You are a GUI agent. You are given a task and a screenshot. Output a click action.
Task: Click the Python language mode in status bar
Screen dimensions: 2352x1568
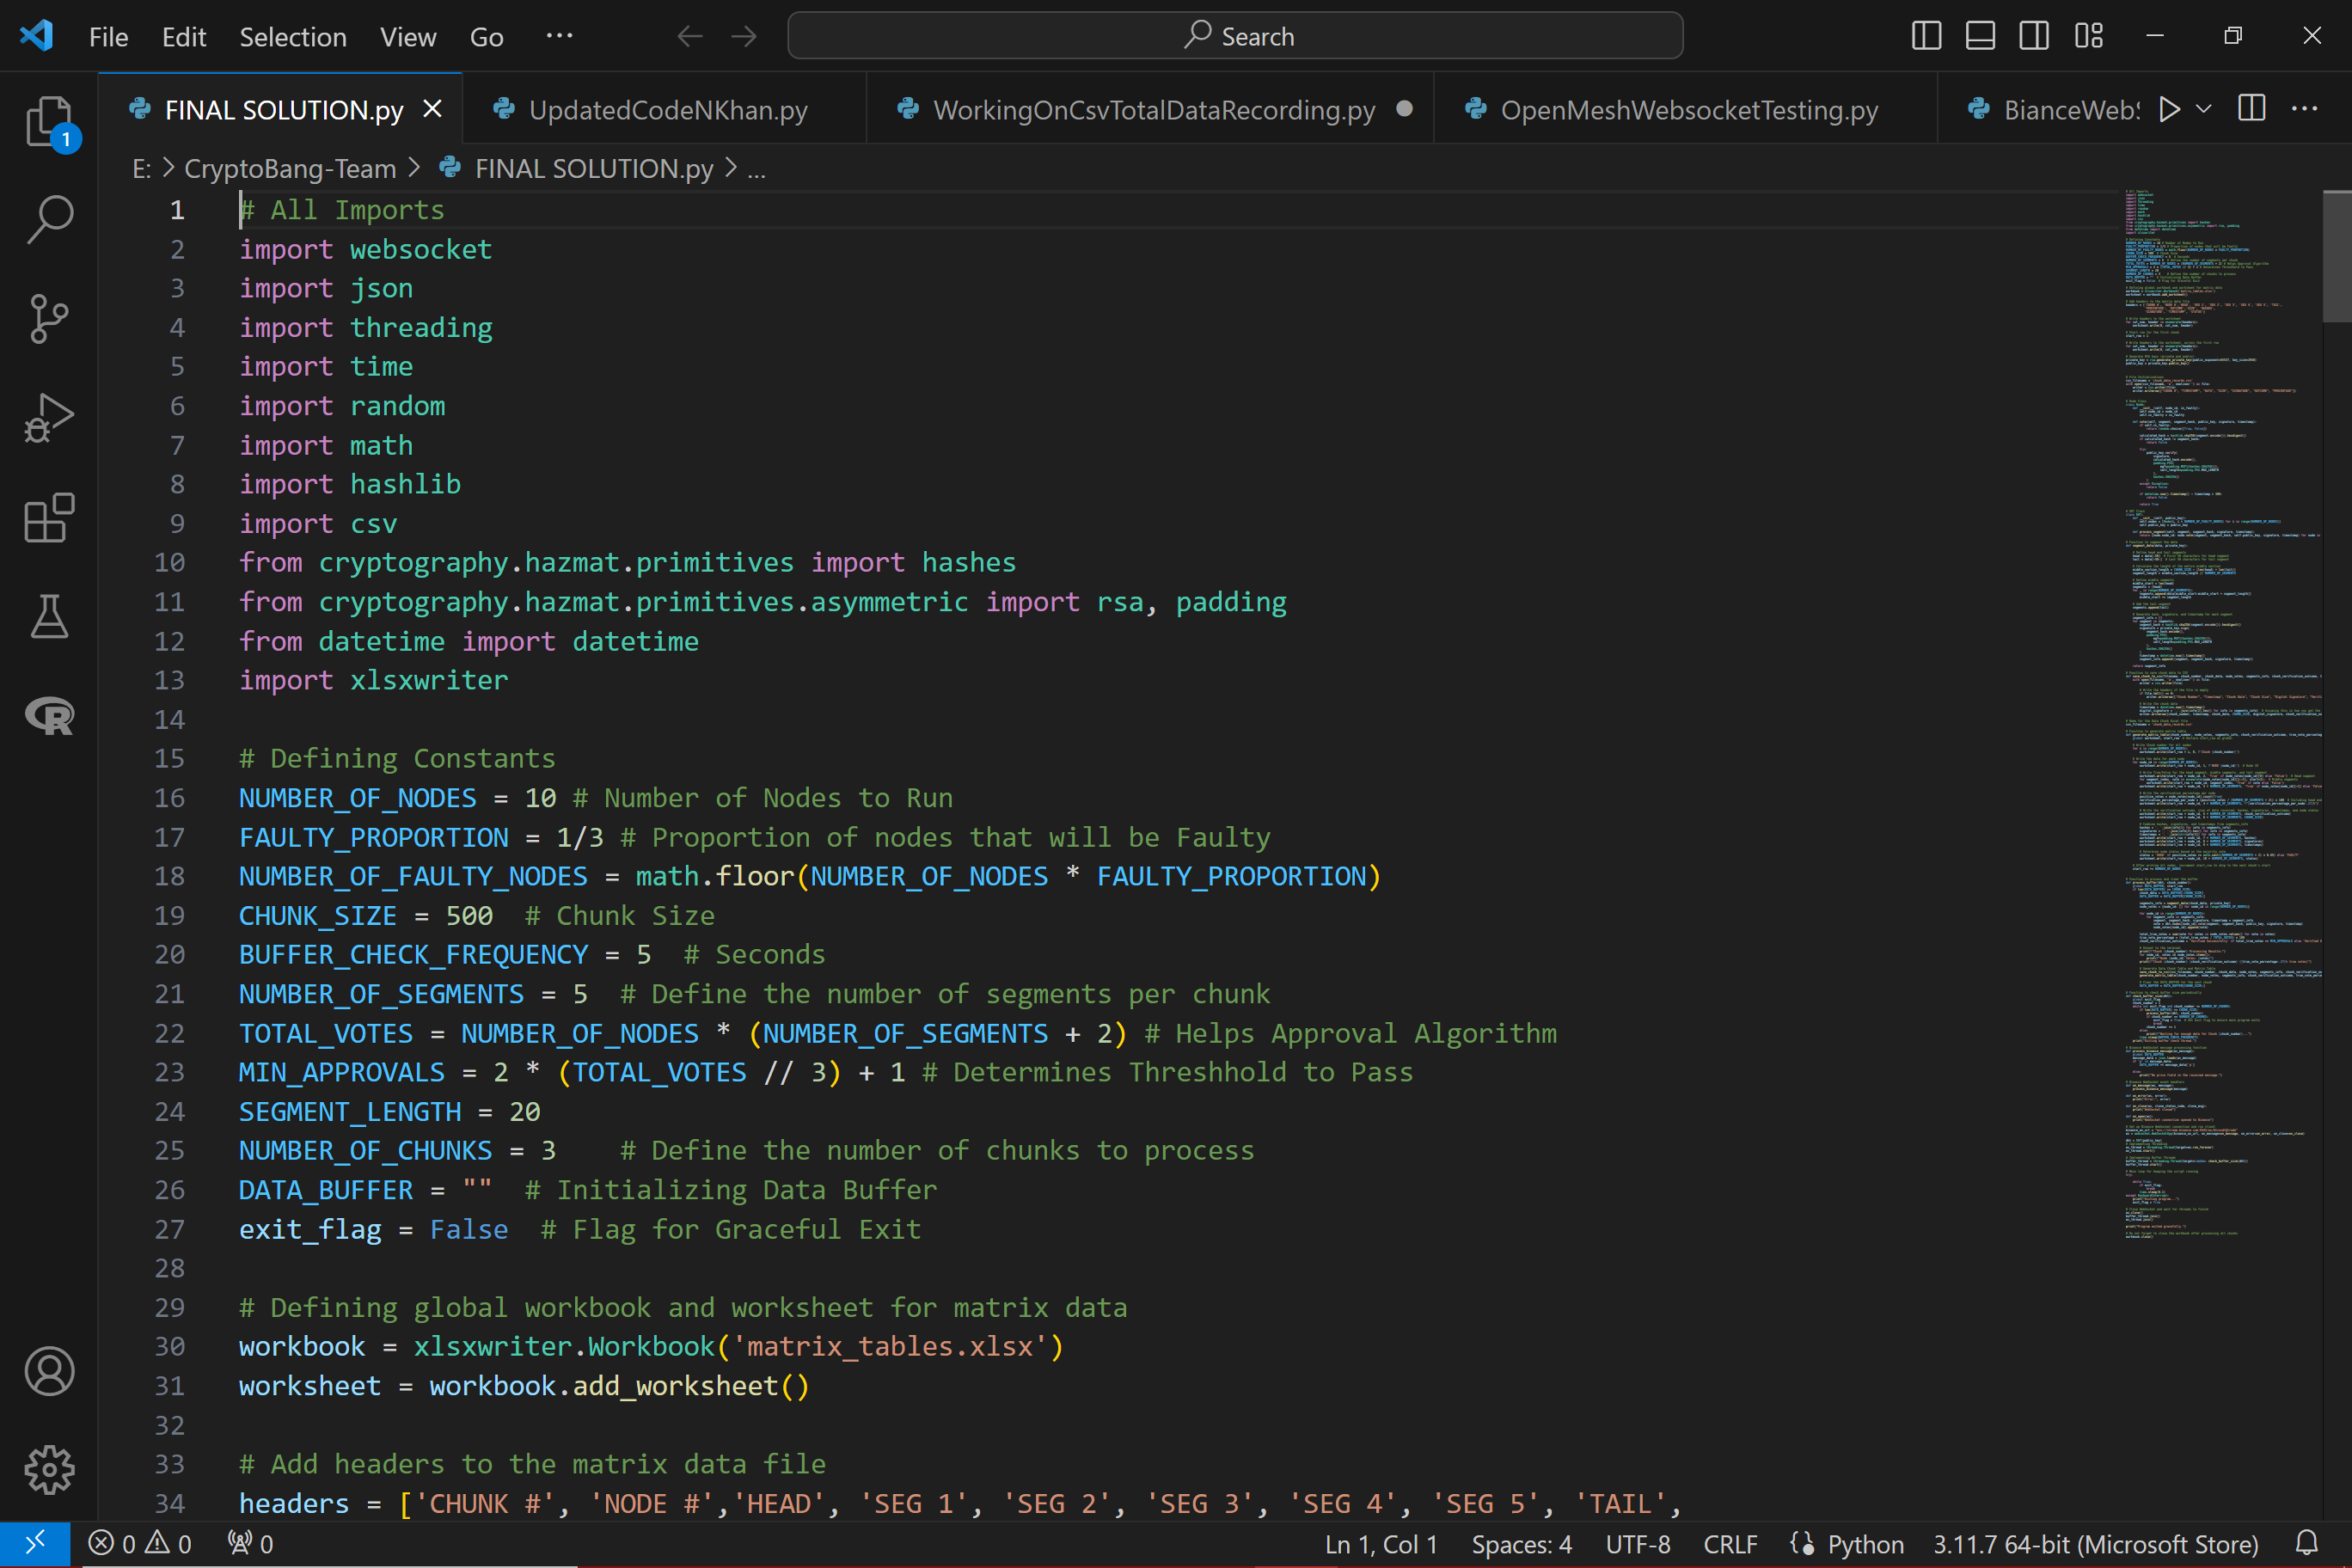(x=1865, y=1544)
